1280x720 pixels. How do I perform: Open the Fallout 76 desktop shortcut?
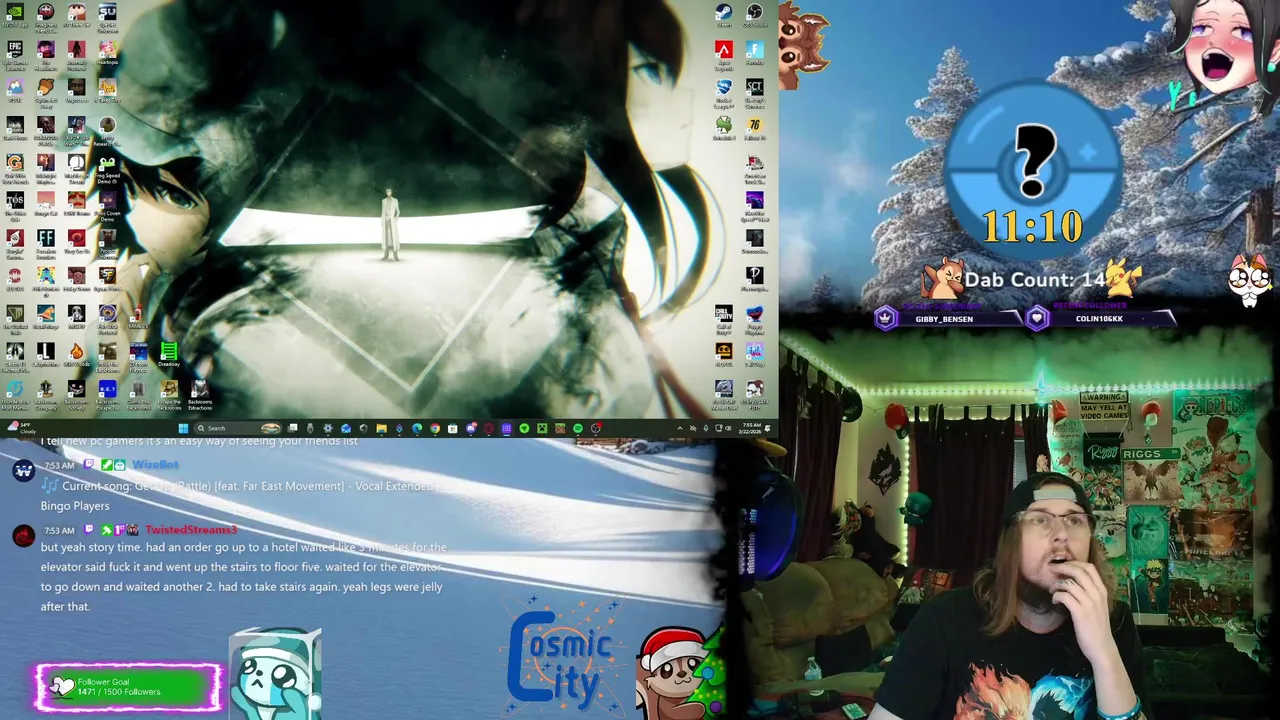[755, 125]
